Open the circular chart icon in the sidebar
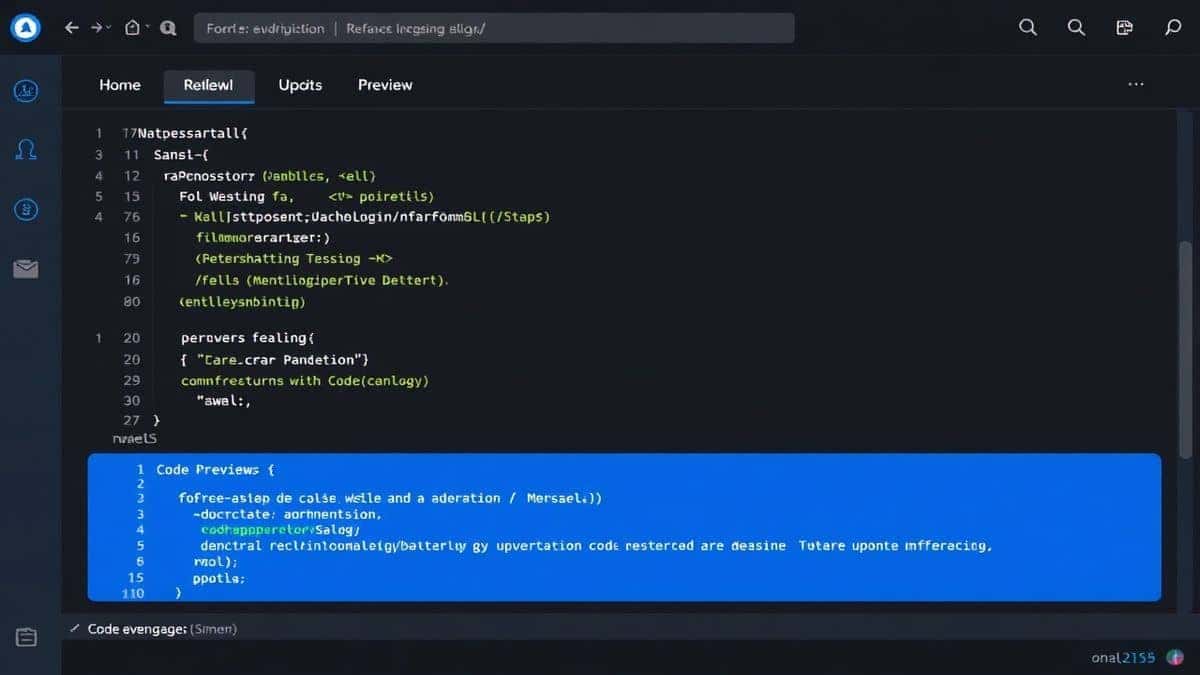Image resolution: width=1200 pixels, height=675 pixels. (26, 92)
